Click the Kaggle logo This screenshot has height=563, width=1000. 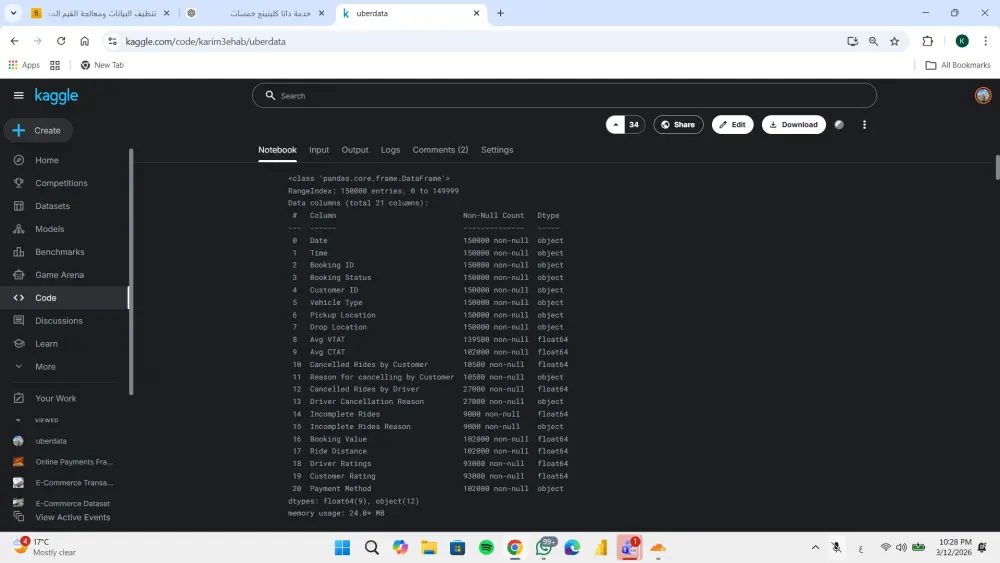tap(56, 96)
